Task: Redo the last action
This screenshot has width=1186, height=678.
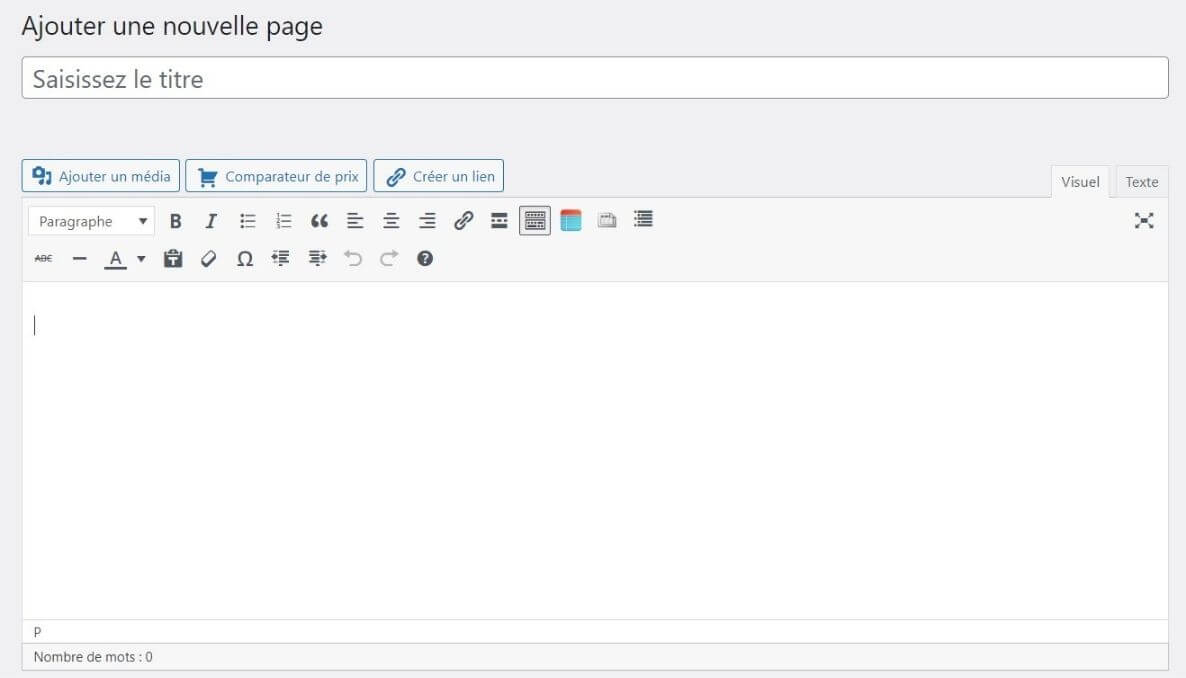Action: pos(389,259)
